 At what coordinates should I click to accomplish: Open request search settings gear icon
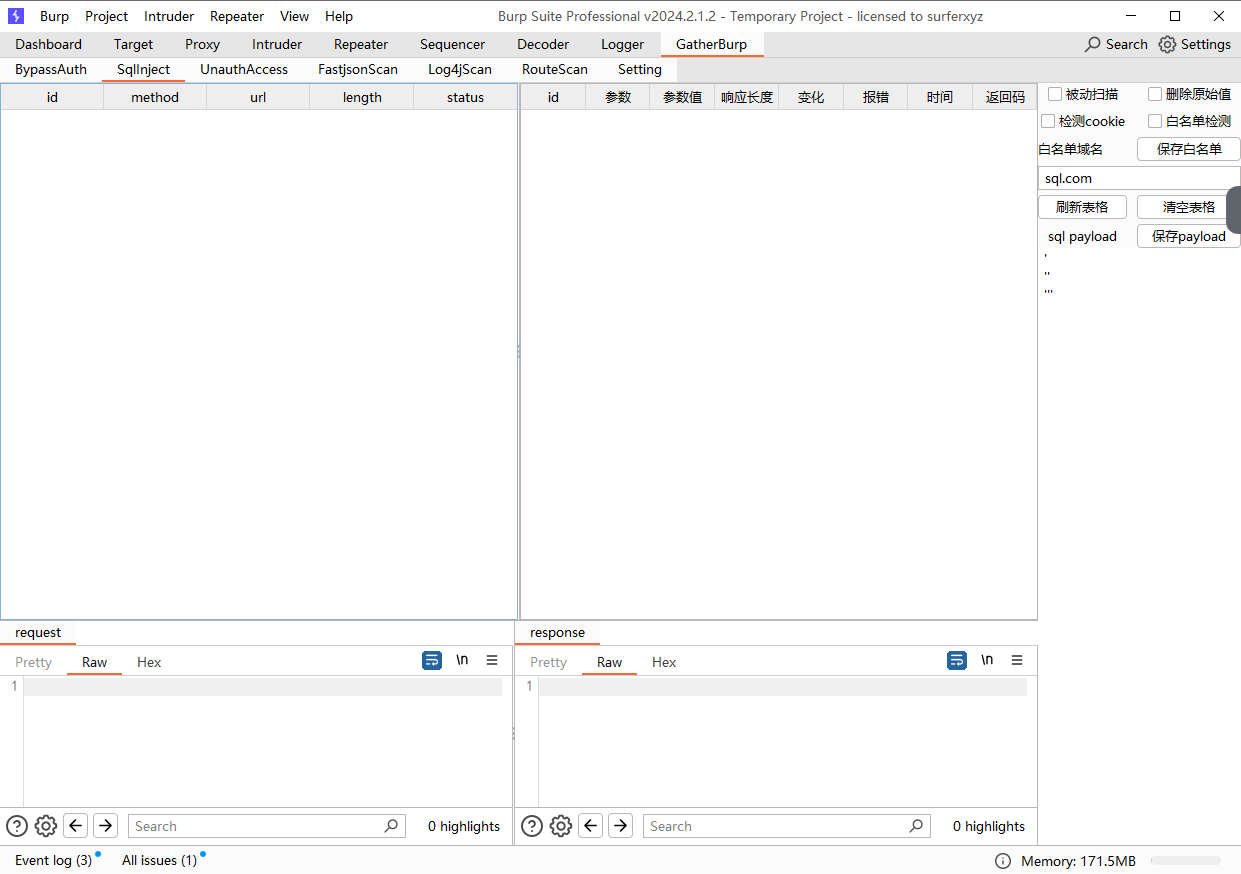(x=46, y=826)
